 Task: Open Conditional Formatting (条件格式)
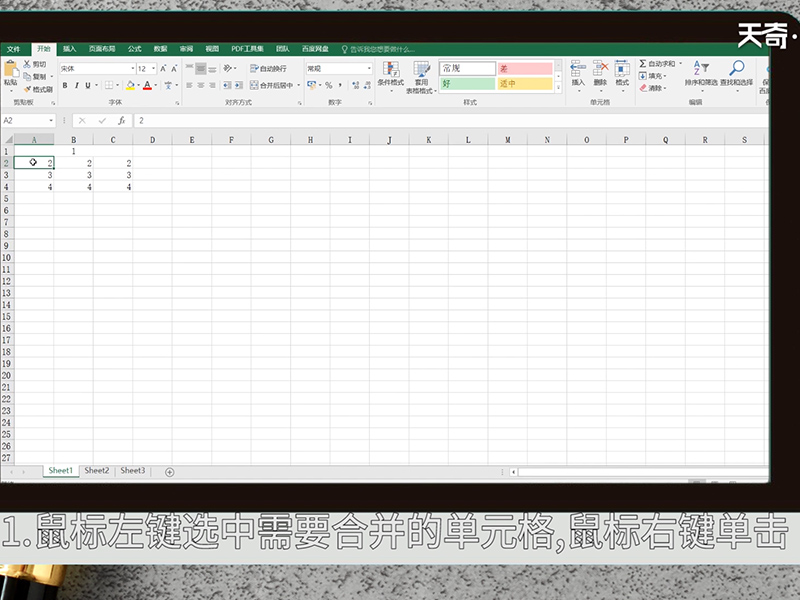tap(391, 76)
